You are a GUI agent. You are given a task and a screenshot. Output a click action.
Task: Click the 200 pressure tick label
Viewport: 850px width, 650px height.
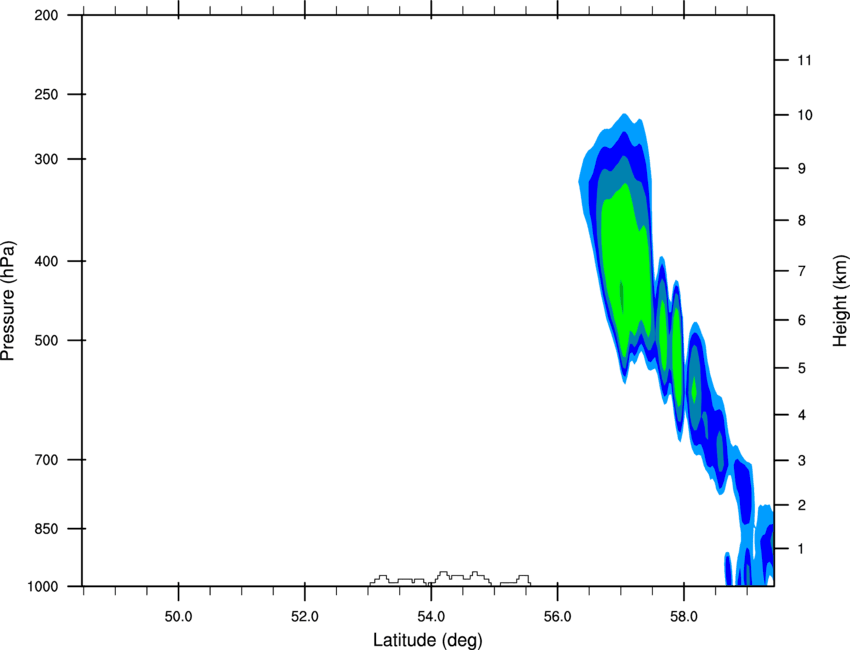pos(46,16)
